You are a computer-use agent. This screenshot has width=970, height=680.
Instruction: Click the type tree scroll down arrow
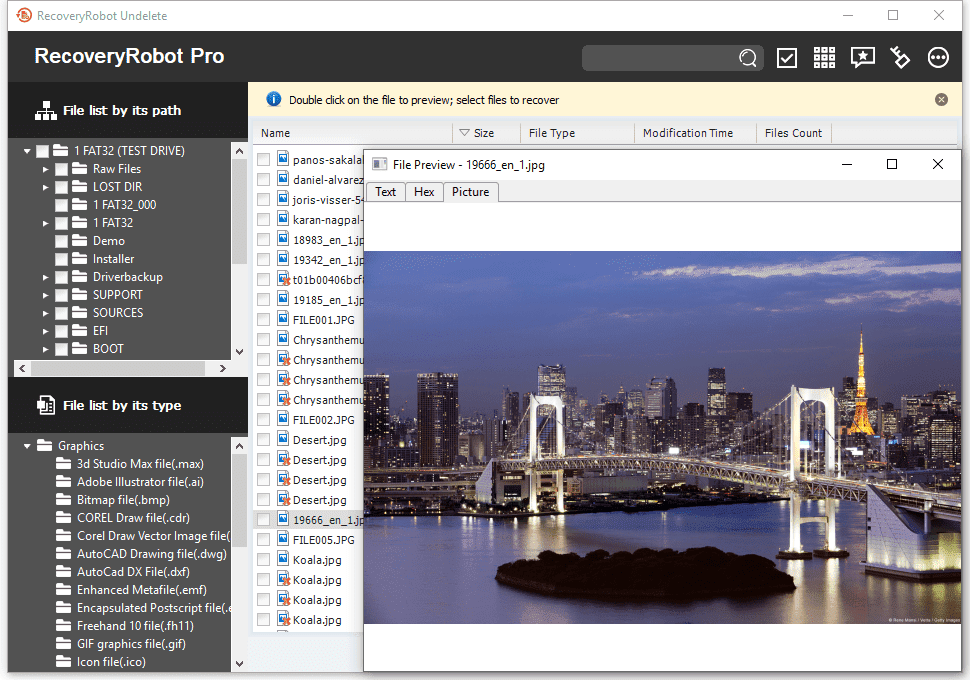point(239,663)
